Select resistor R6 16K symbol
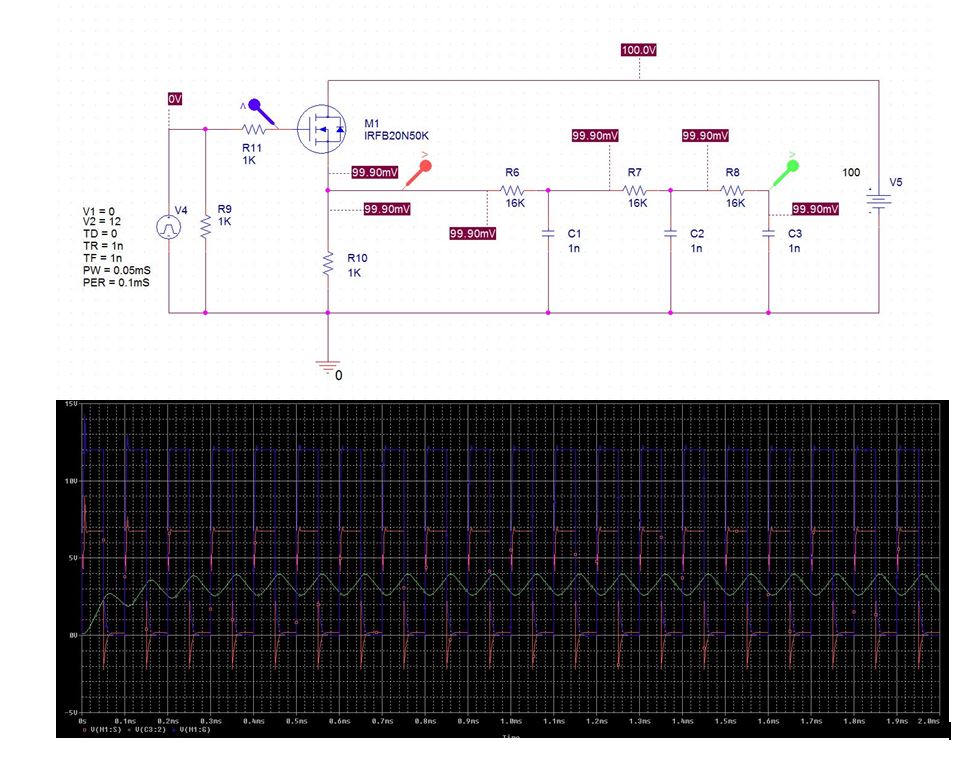 click(x=512, y=188)
